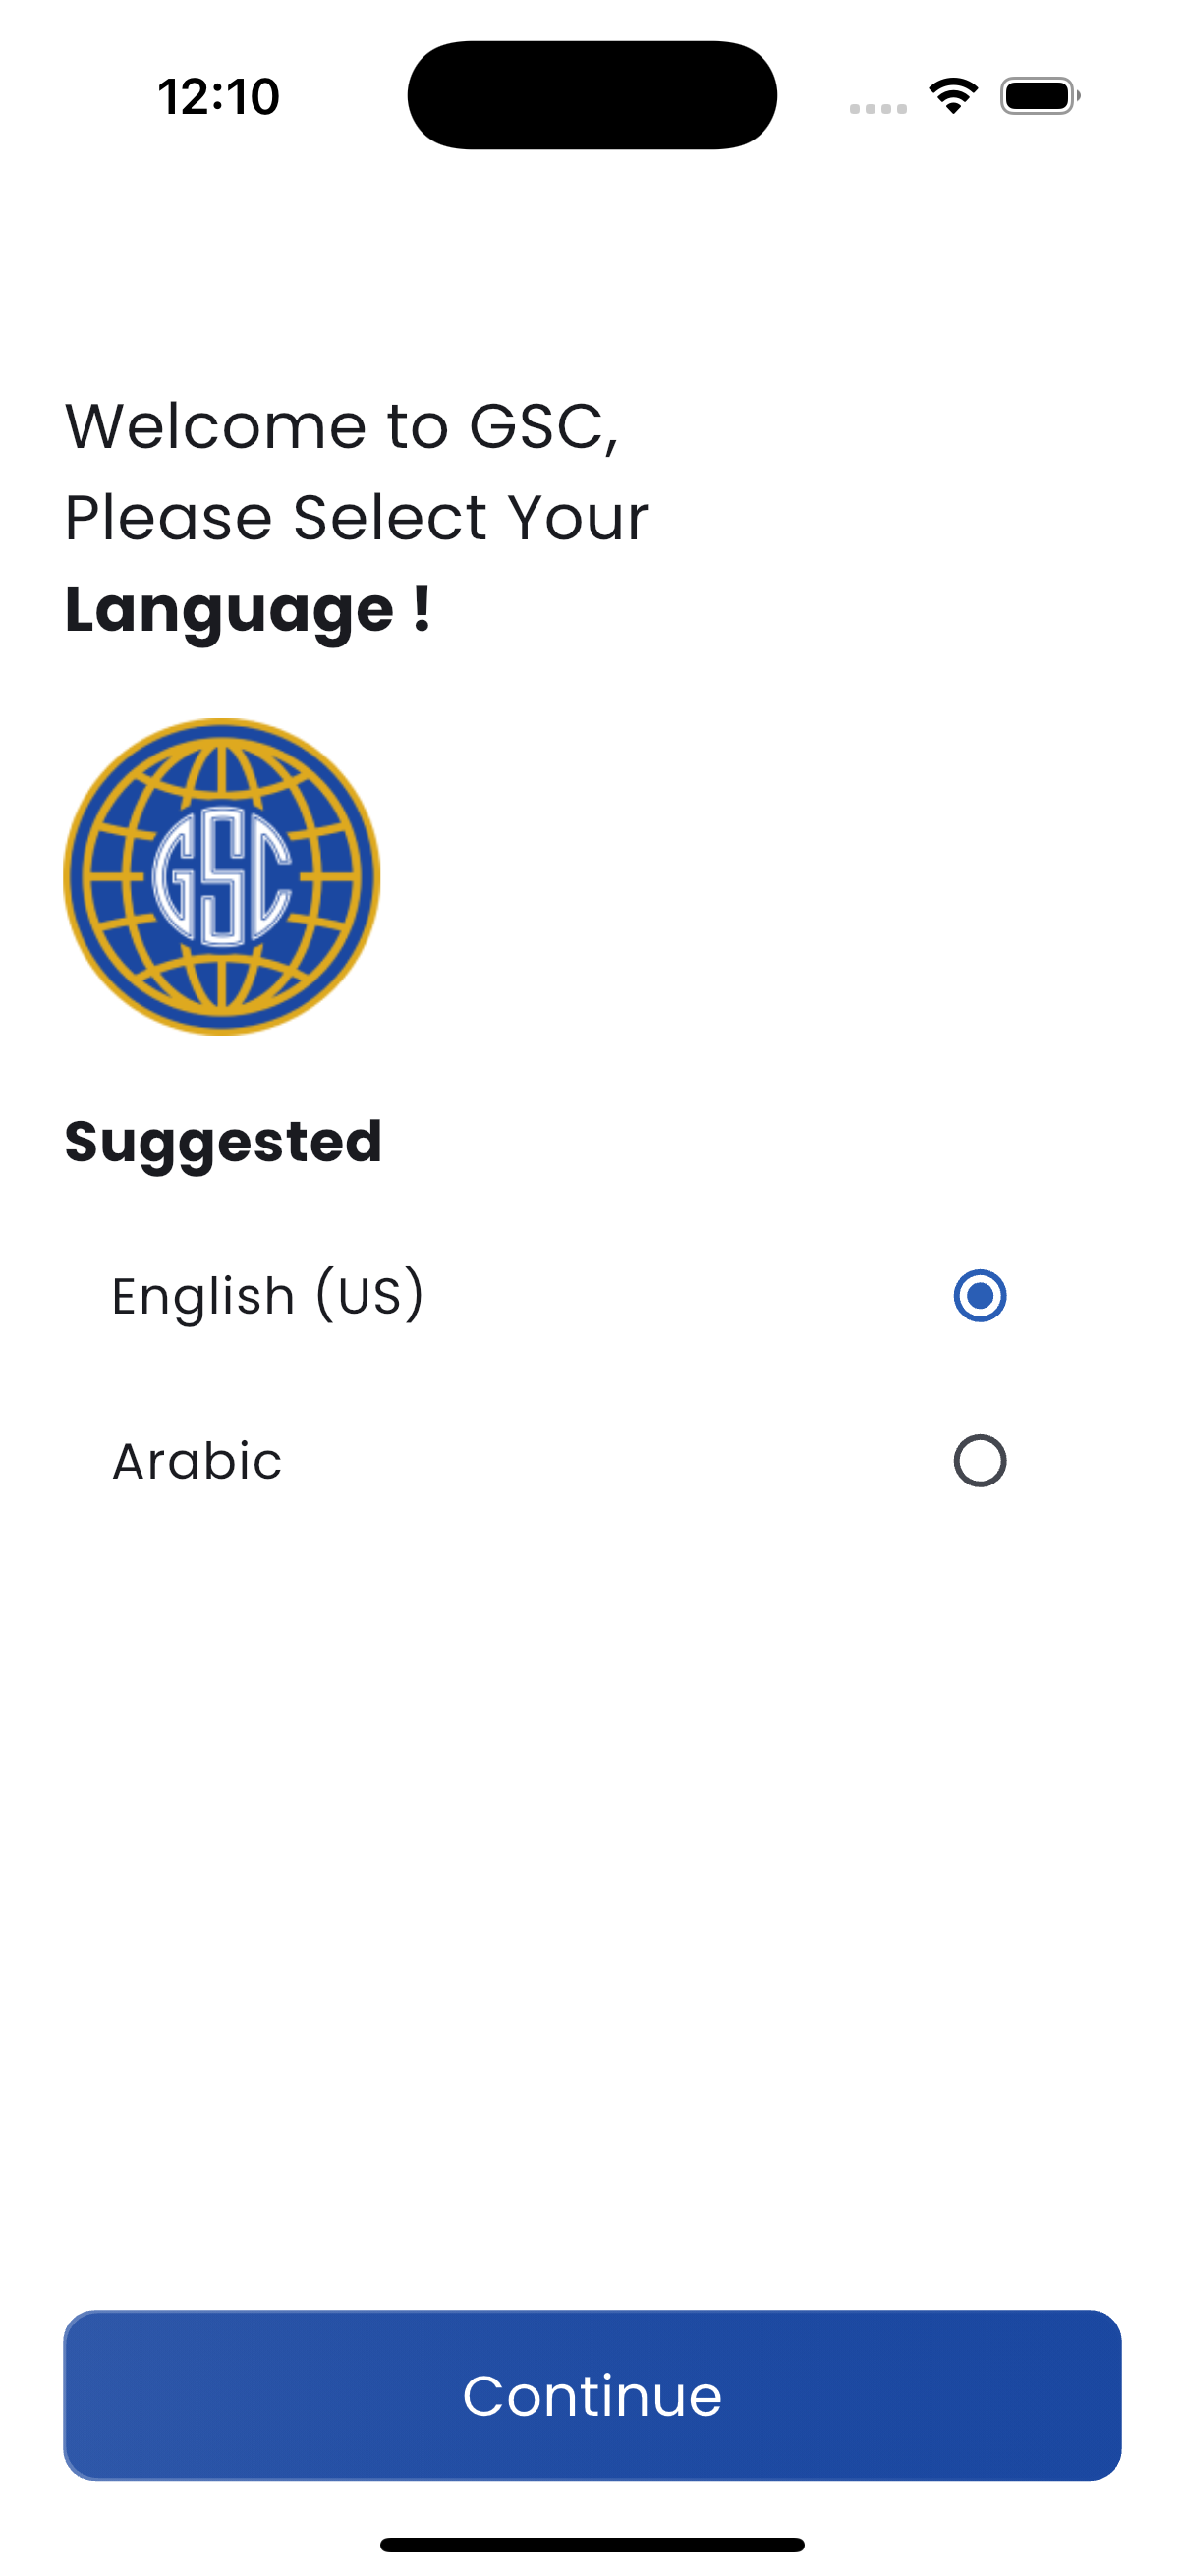The height and width of the screenshot is (2576, 1185).
Task: Tap the exclamation mark after Language
Action: (422, 607)
